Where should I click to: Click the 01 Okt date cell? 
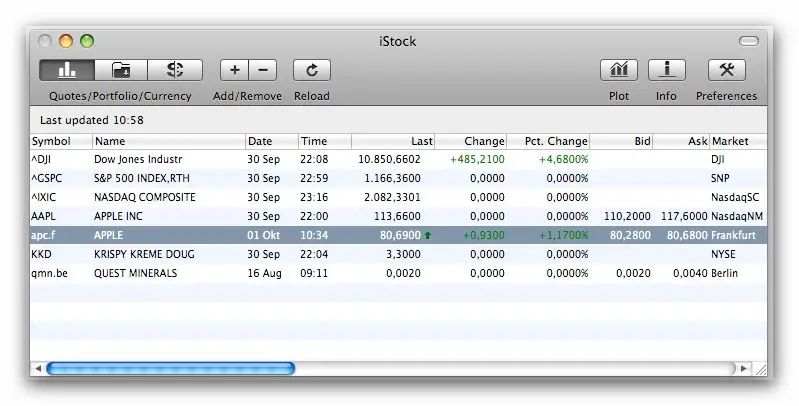click(x=263, y=235)
